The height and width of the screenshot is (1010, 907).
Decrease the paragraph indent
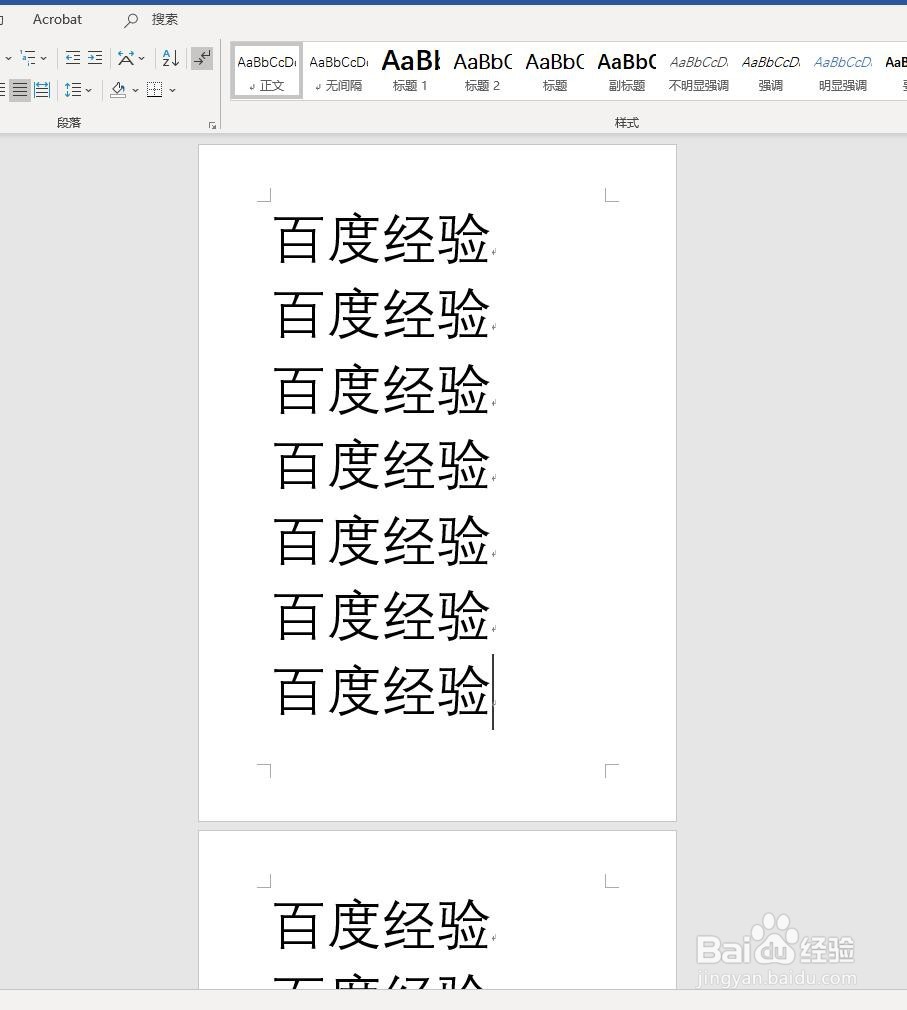pyautogui.click(x=73, y=59)
